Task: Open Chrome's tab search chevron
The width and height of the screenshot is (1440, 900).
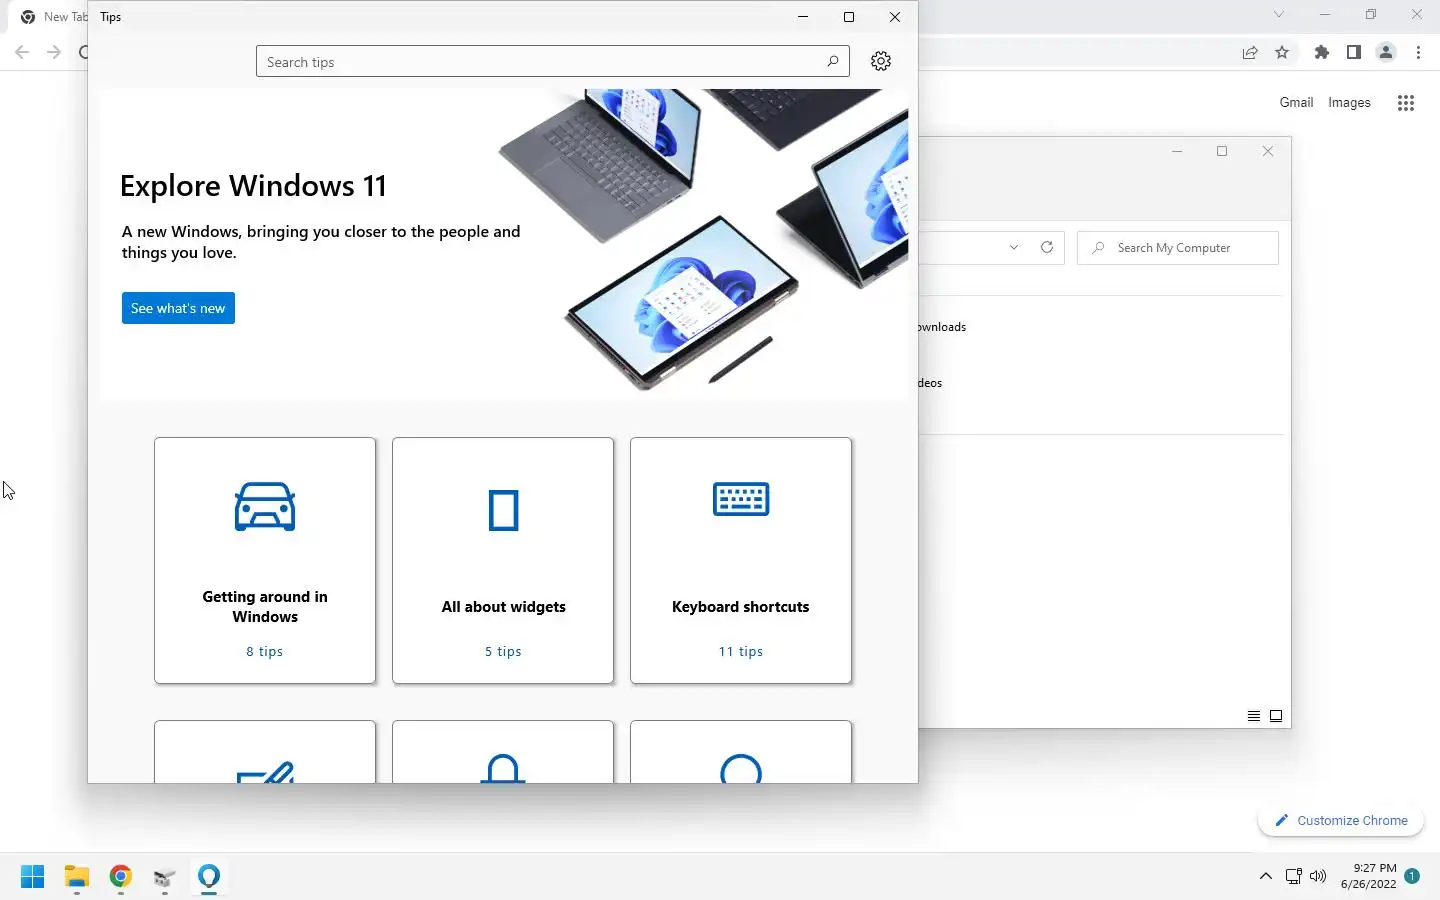Action: [1278, 15]
